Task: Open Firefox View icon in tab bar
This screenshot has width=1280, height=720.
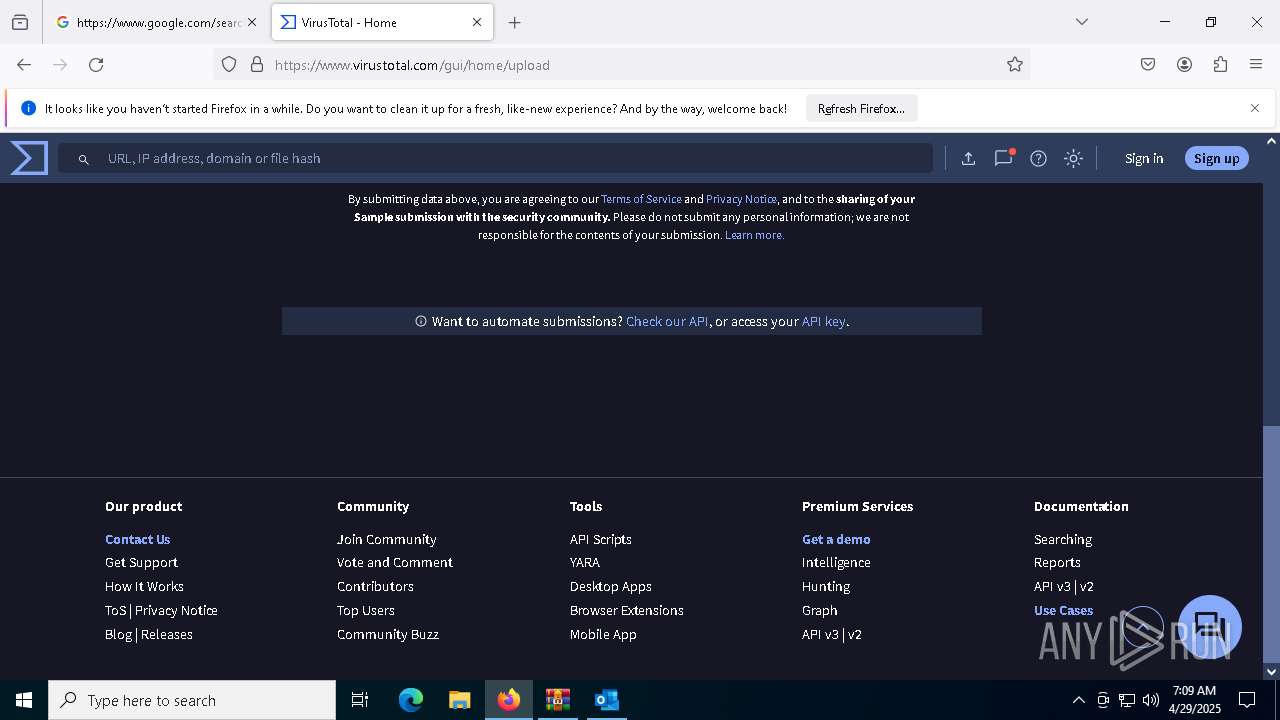Action: coord(20,22)
